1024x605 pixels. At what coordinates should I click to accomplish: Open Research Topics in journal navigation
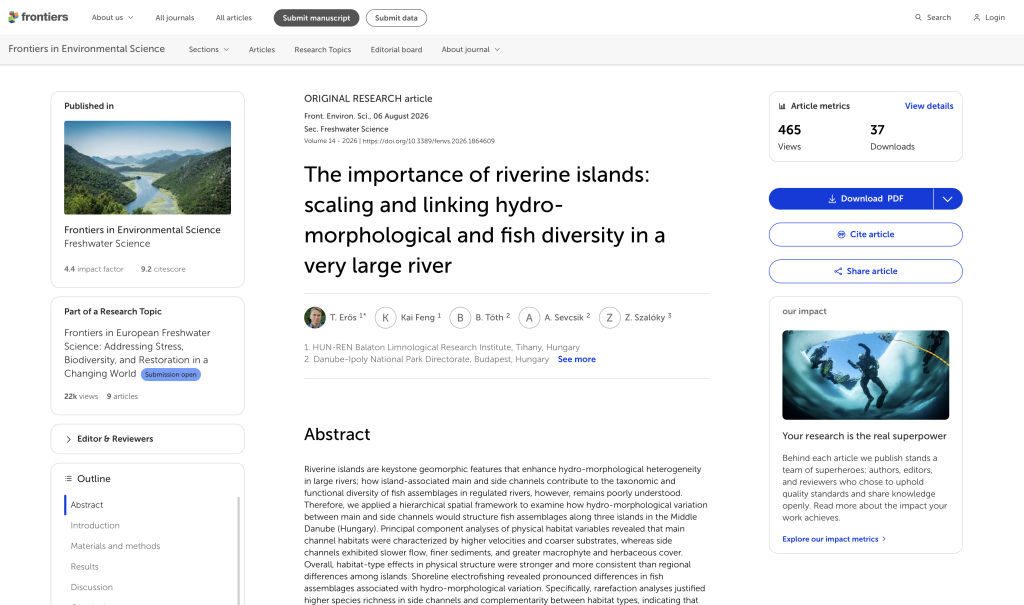point(323,50)
